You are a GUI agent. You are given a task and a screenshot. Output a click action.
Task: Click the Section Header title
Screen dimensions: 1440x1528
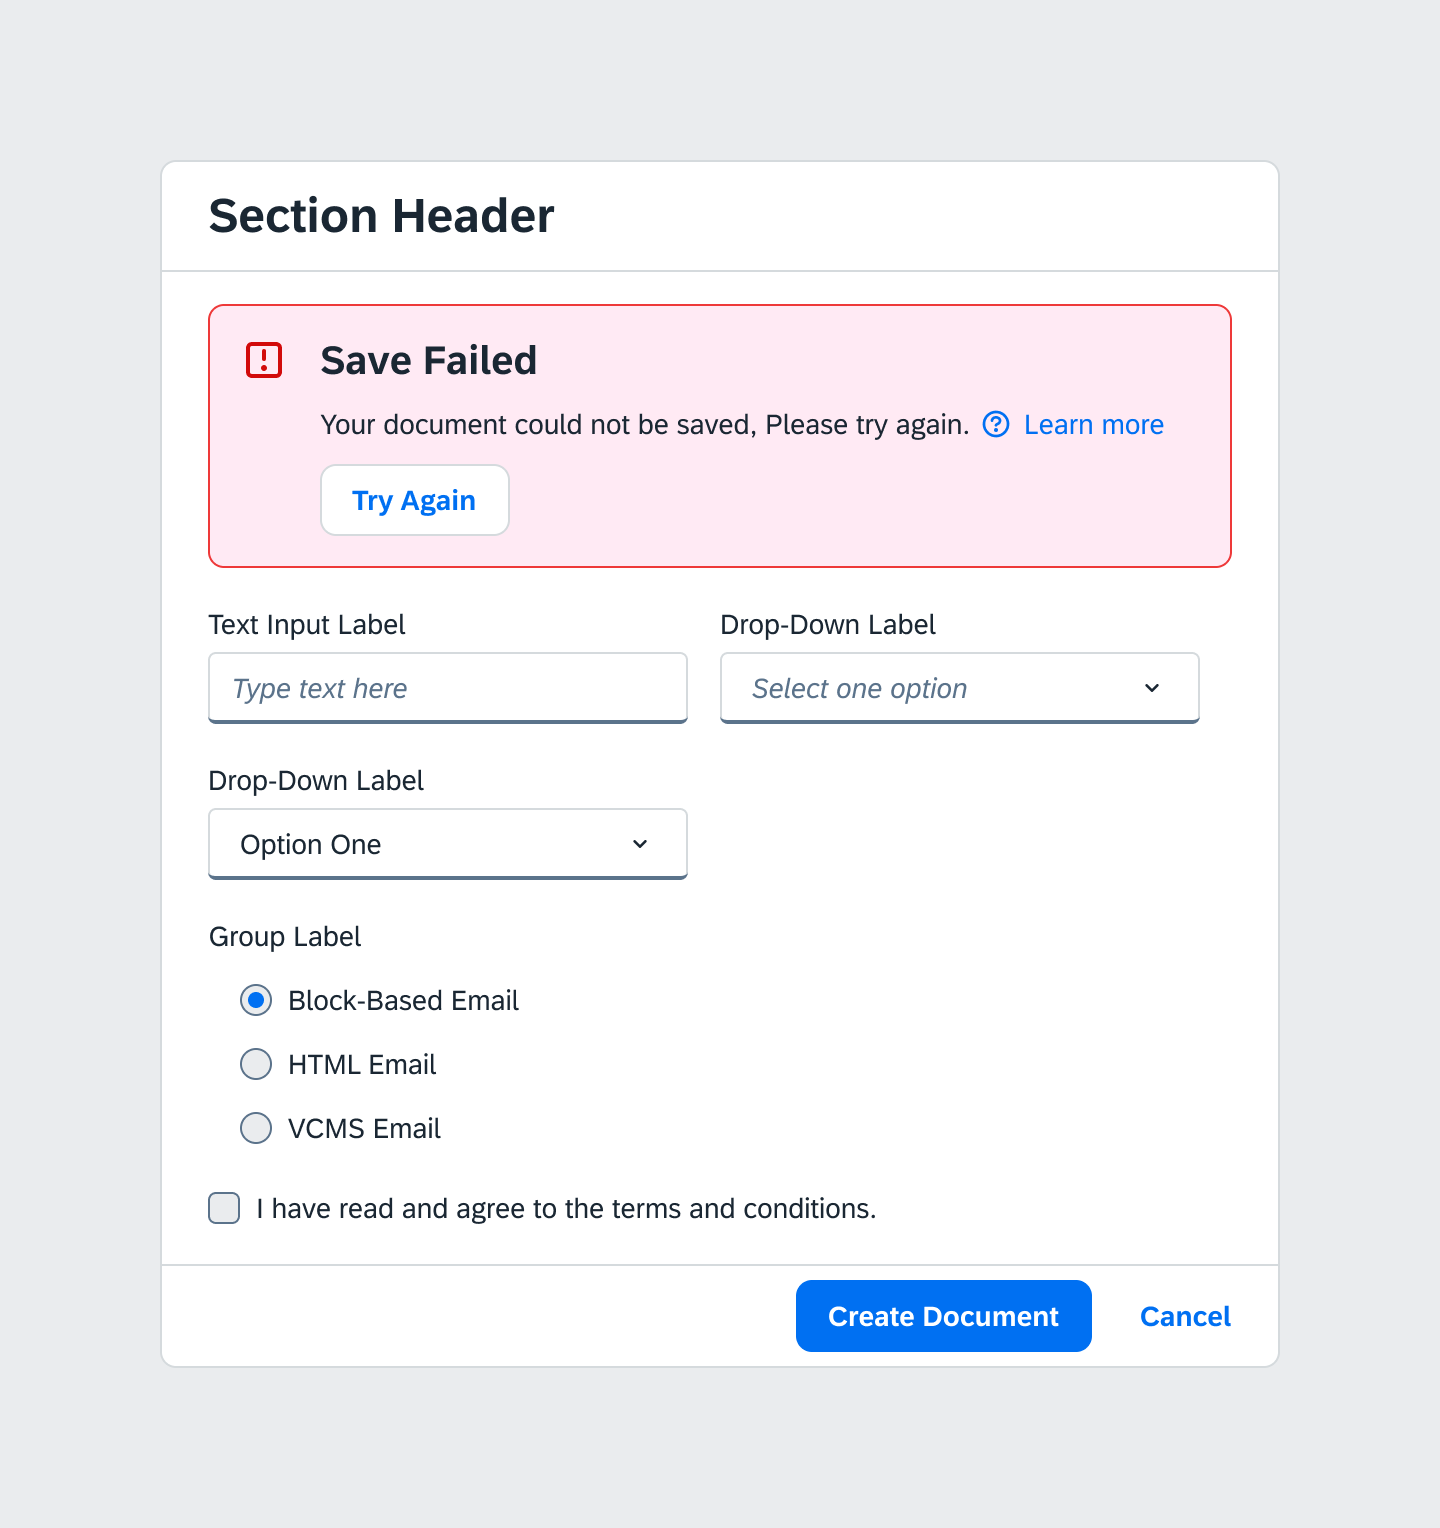381,216
